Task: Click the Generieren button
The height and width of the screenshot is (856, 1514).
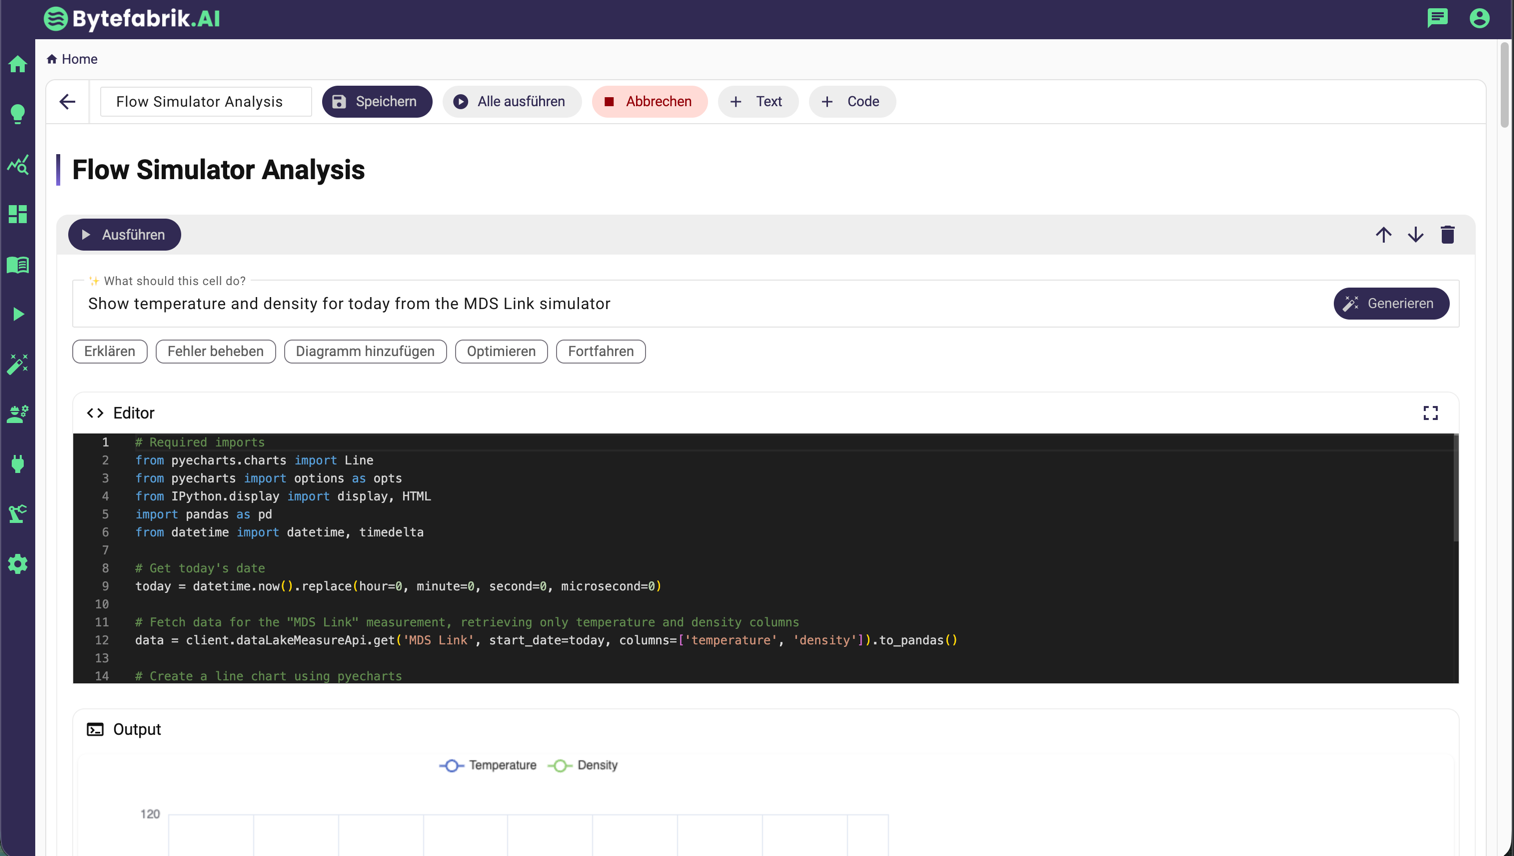Action: (x=1391, y=303)
